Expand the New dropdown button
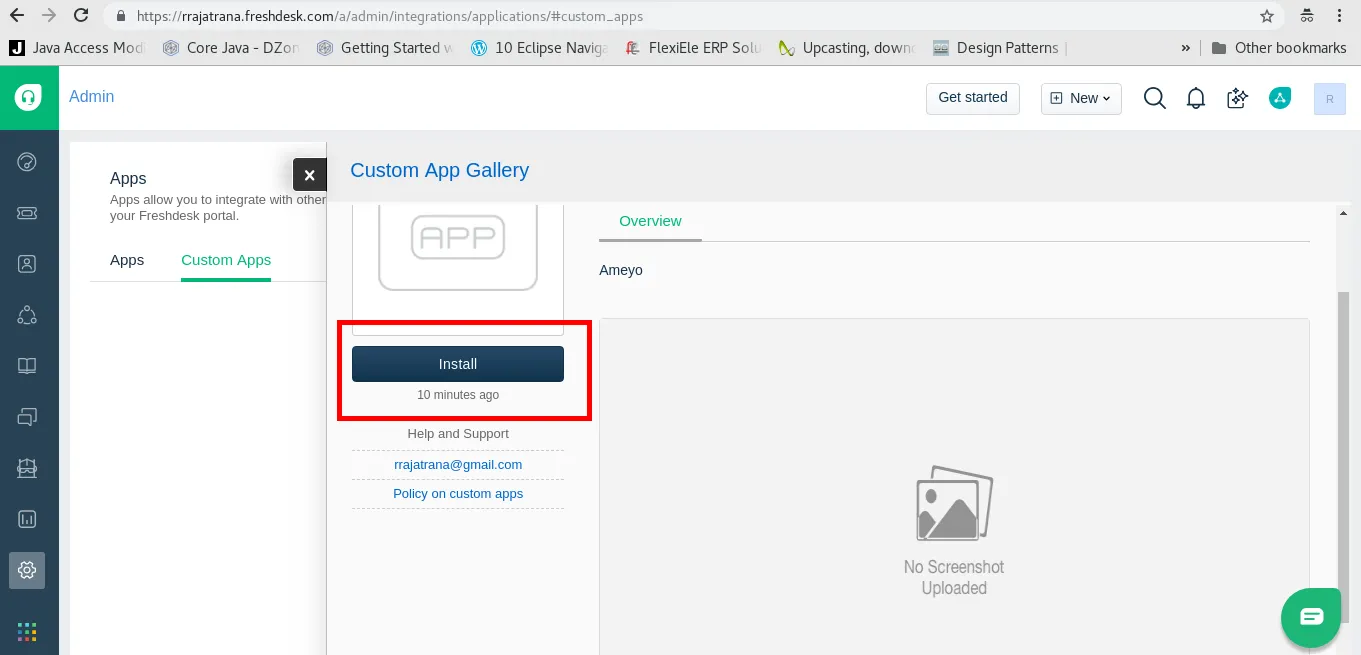The image size is (1361, 655). coord(1081,98)
